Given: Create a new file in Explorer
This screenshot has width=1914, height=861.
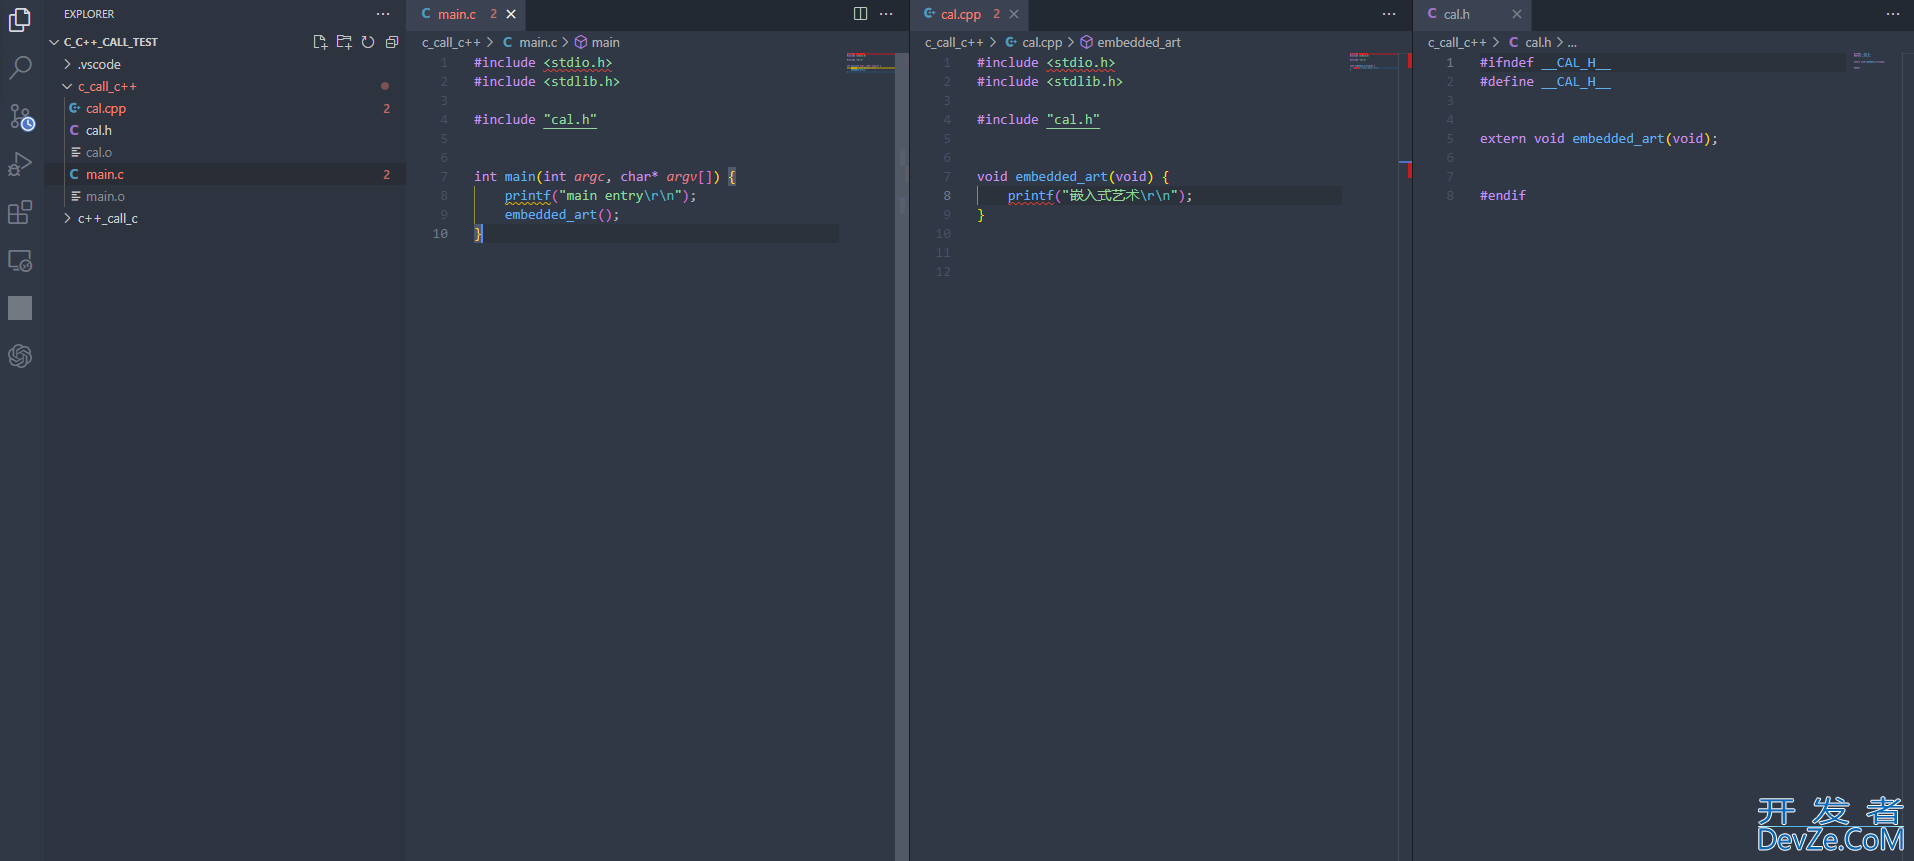Looking at the screenshot, I should [x=320, y=42].
